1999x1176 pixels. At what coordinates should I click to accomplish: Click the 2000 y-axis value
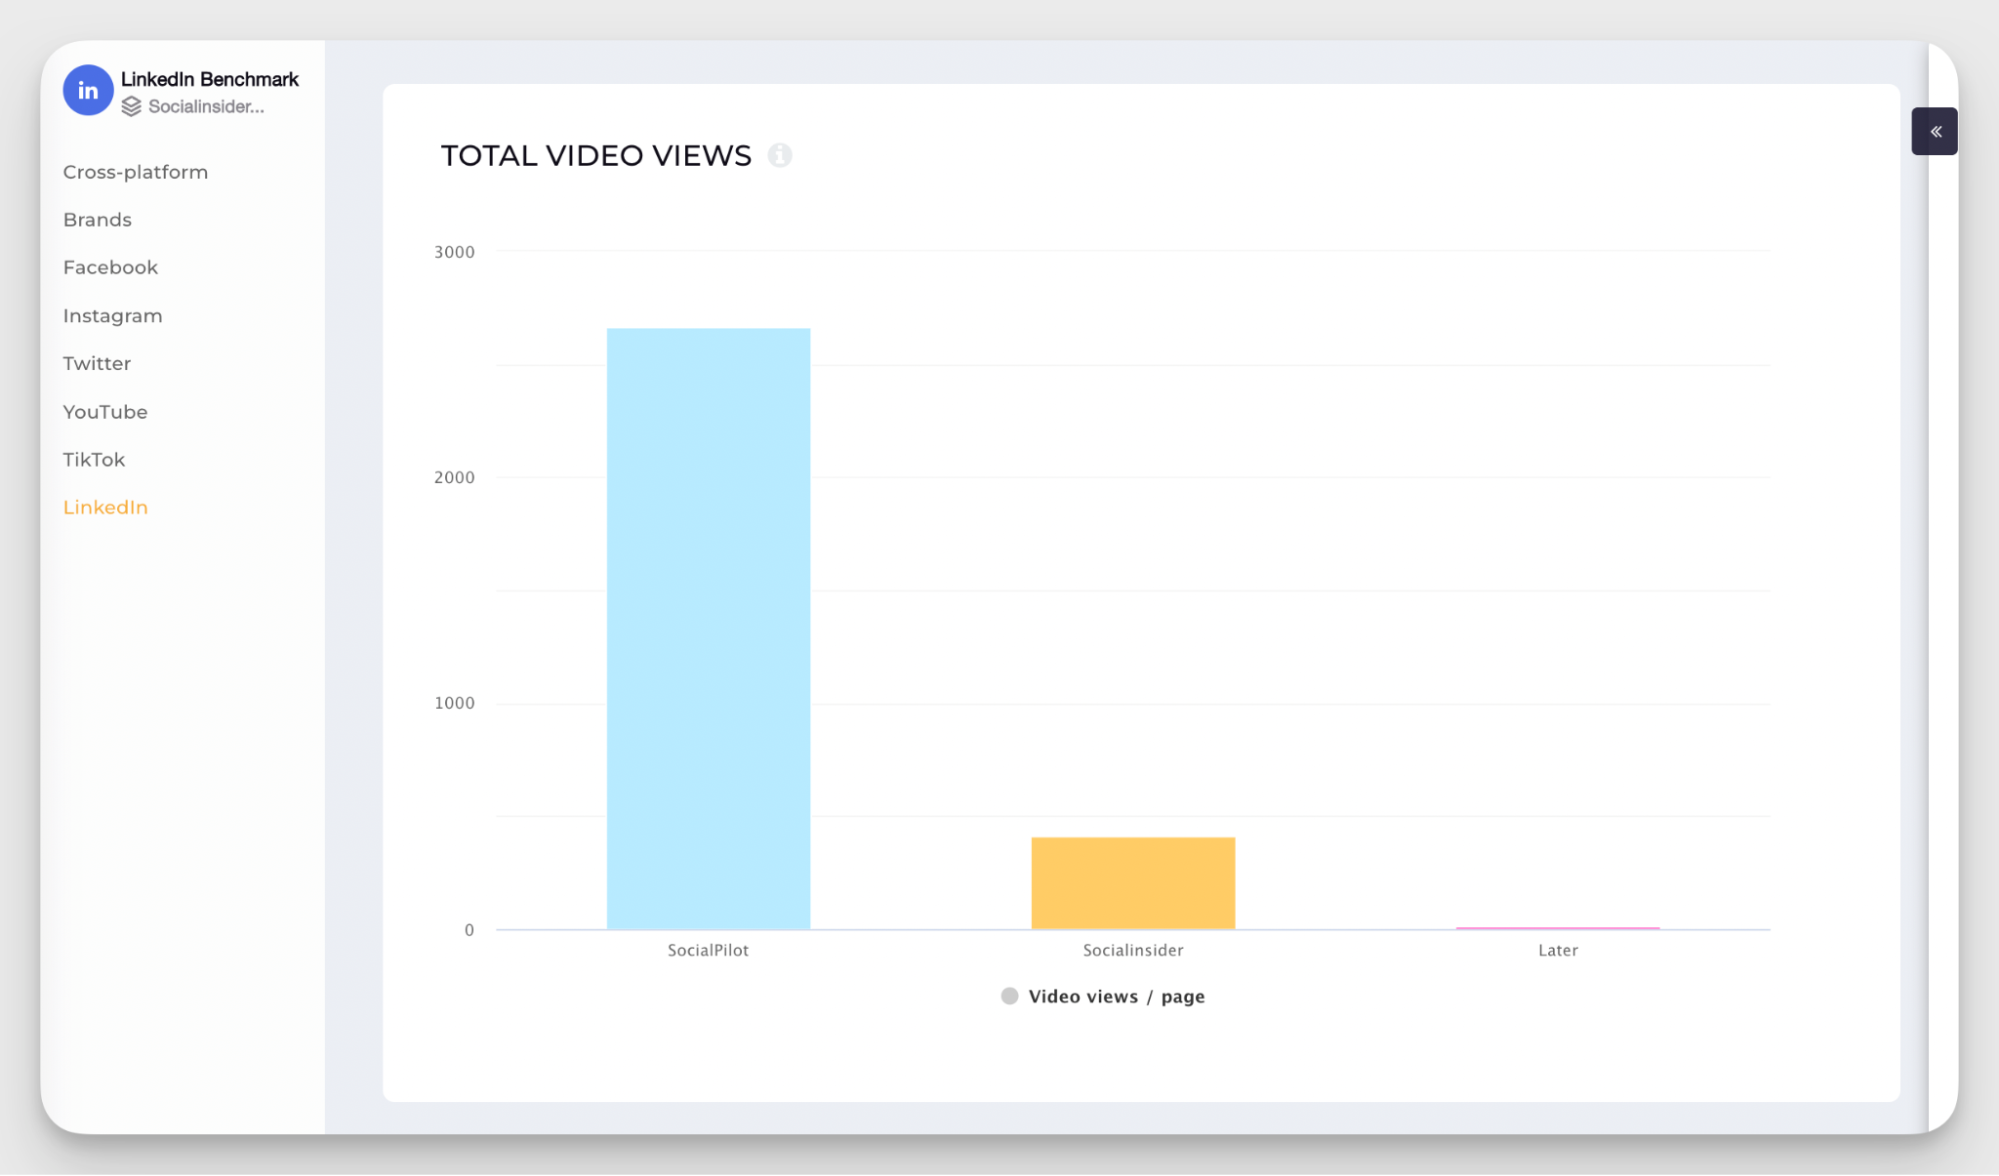pyautogui.click(x=454, y=478)
